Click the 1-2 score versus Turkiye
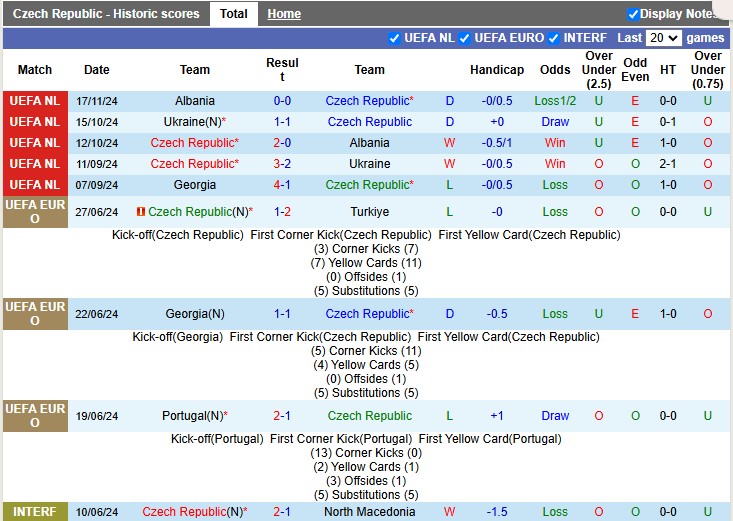 pyautogui.click(x=282, y=212)
